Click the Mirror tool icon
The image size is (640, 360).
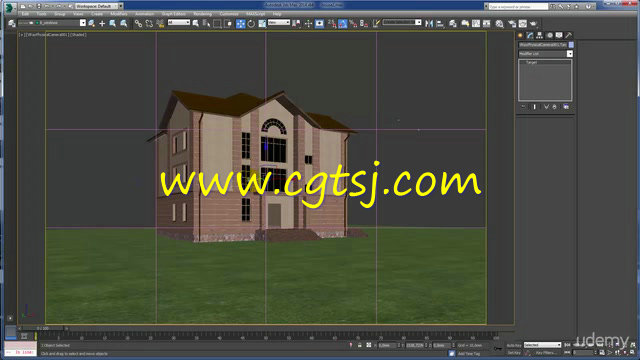pos(429,24)
